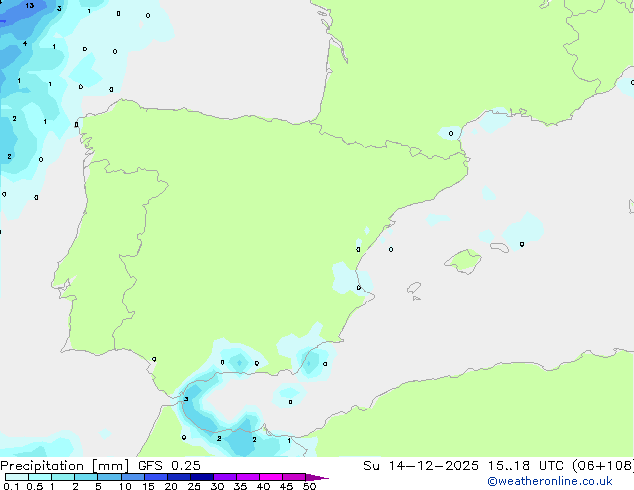Click the 20–25 mm legend color swatch
The width and height of the screenshot is (634, 490).
[179, 477]
